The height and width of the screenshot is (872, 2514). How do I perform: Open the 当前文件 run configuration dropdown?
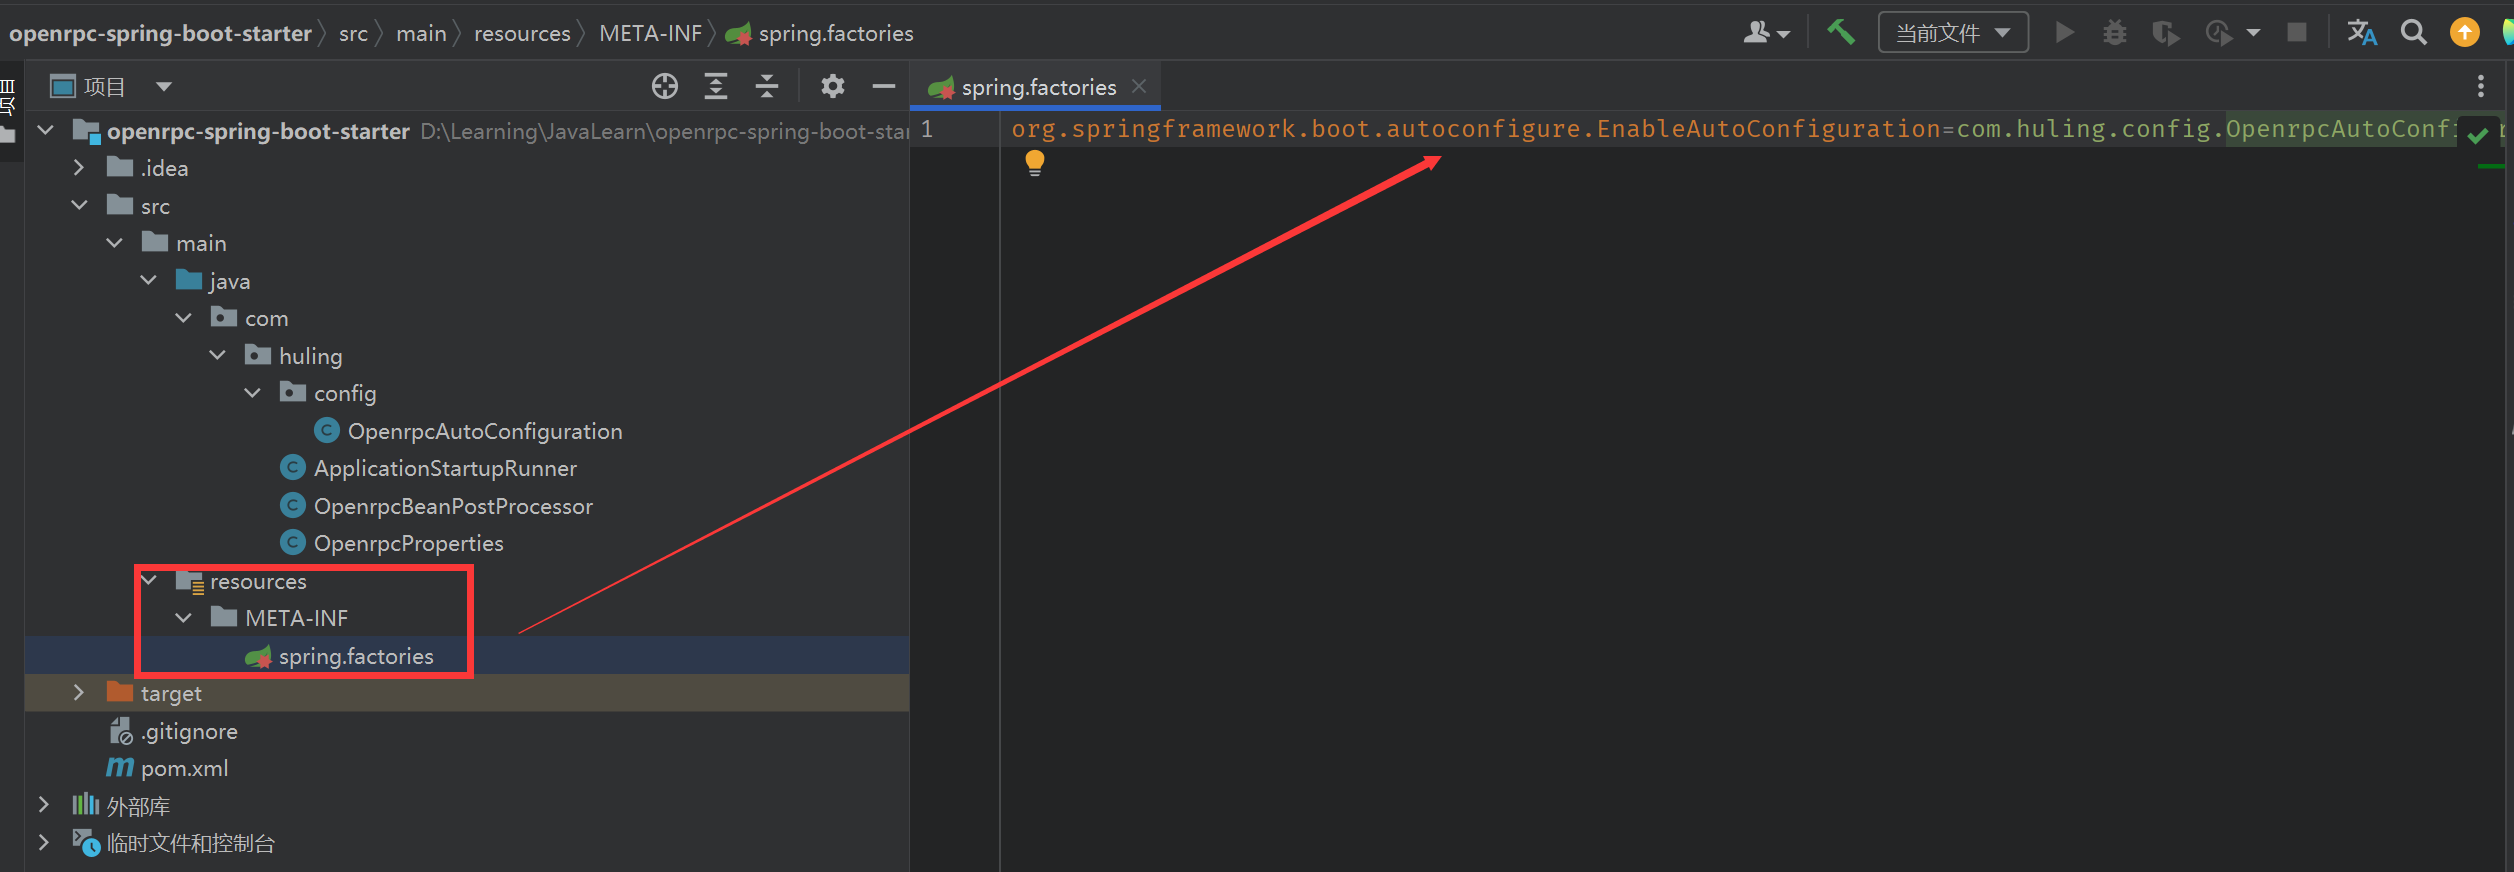point(1952,32)
